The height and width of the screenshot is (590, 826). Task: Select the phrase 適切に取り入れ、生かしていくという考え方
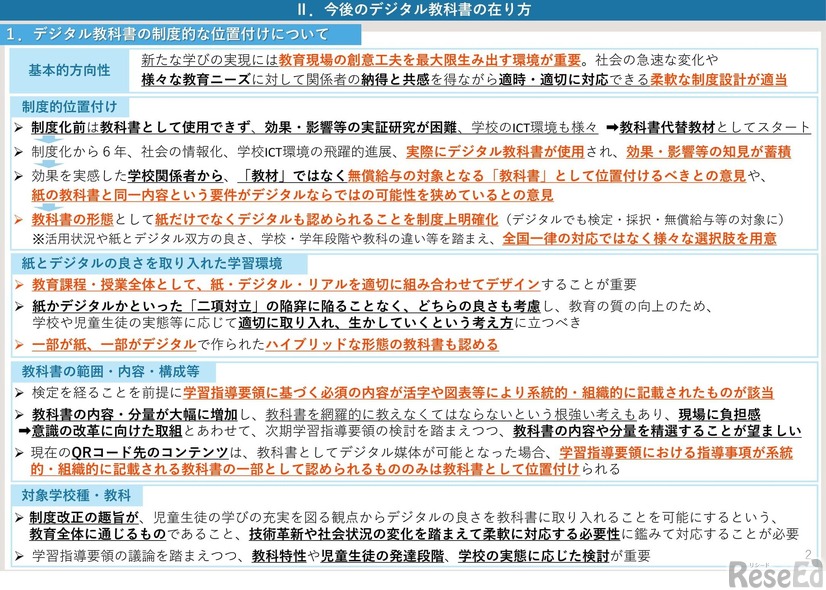pyautogui.click(x=376, y=322)
